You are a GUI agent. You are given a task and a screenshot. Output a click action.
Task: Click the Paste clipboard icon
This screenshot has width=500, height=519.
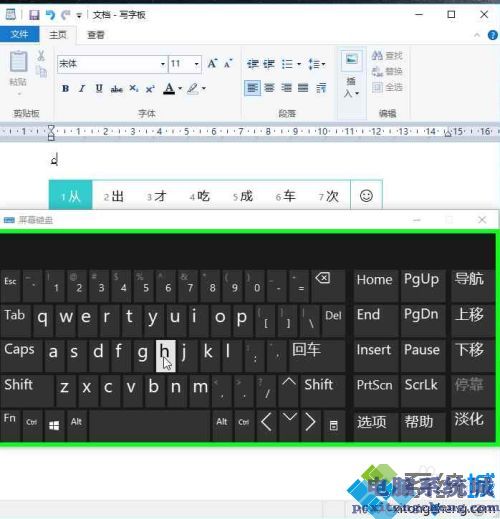click(x=18, y=62)
